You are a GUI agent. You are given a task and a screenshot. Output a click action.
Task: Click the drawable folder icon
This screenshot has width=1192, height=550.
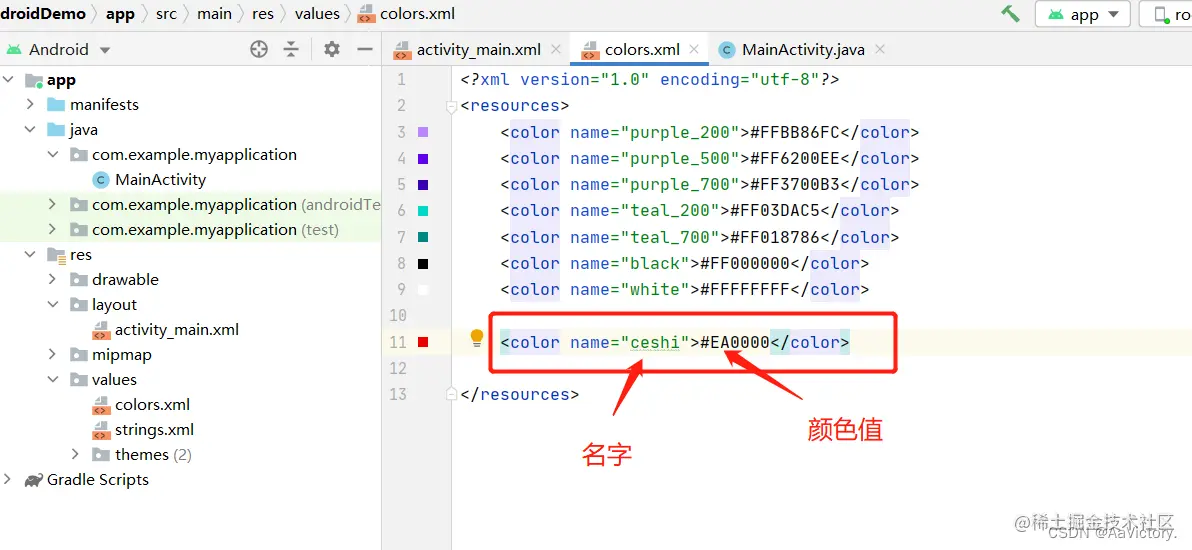[78, 279]
